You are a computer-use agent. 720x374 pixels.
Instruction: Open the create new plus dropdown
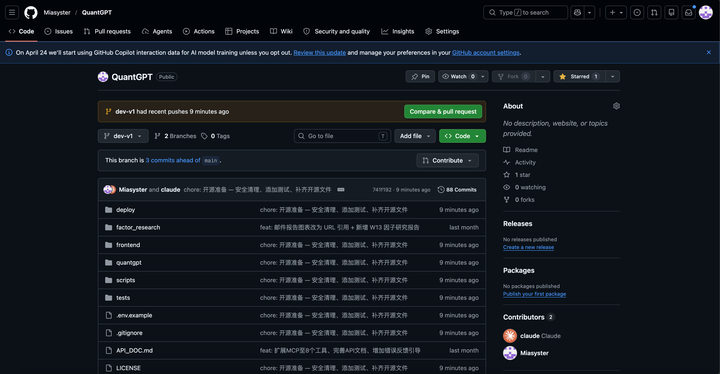[616, 12]
